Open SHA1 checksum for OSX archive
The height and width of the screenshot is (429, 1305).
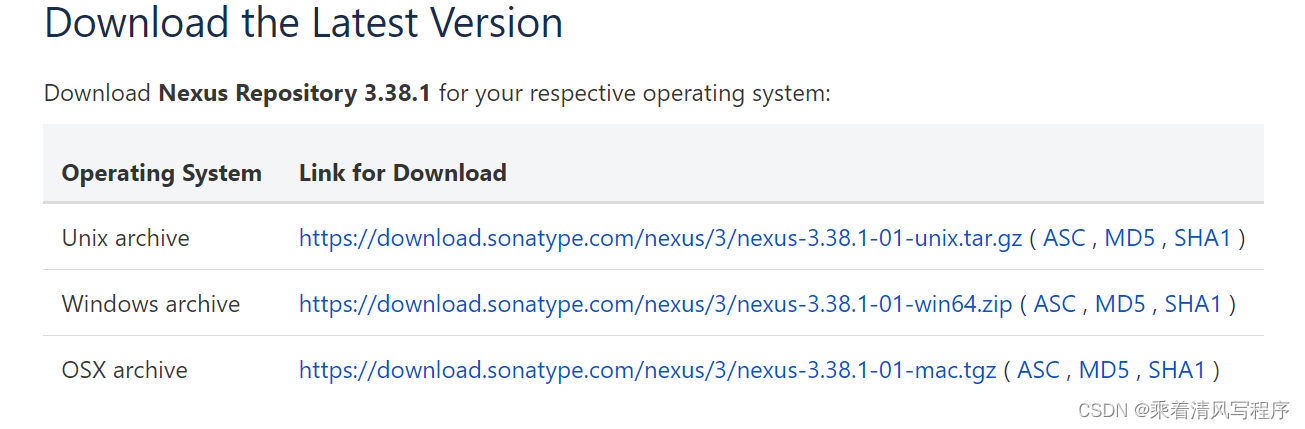coord(1177,370)
